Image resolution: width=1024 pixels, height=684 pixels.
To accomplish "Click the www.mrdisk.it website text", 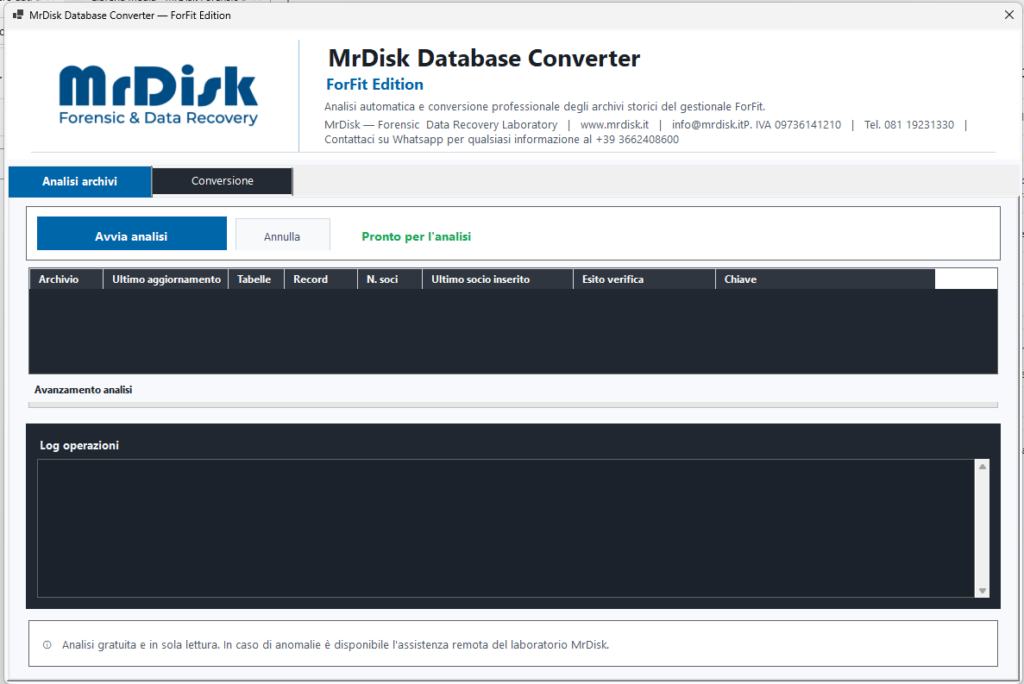I will tap(615, 124).
